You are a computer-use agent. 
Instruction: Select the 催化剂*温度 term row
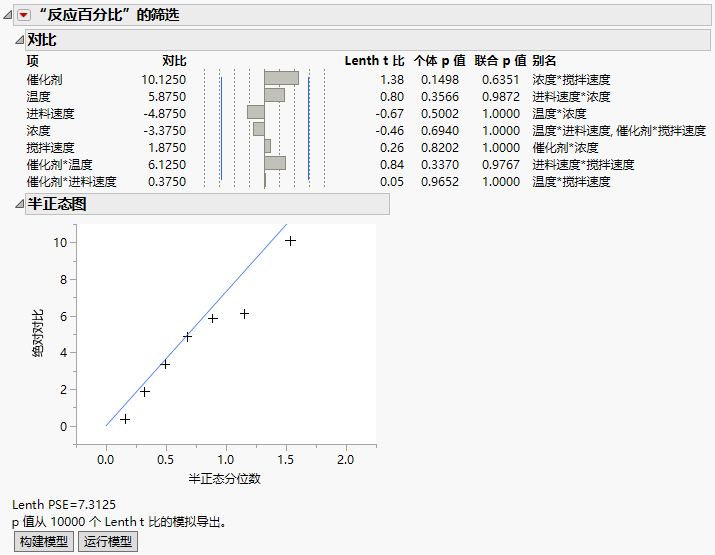tap(59, 165)
